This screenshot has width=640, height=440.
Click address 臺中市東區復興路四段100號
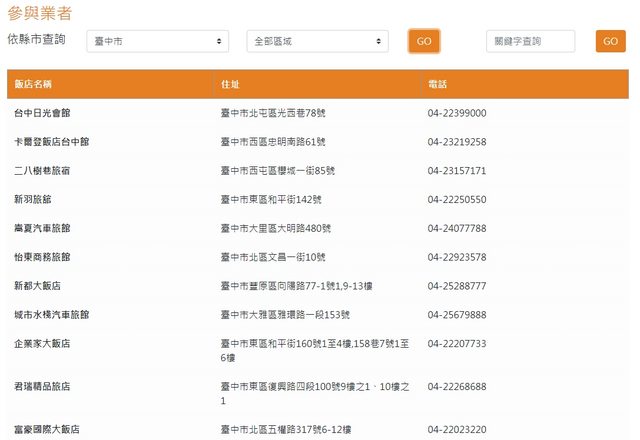[x=315, y=393]
